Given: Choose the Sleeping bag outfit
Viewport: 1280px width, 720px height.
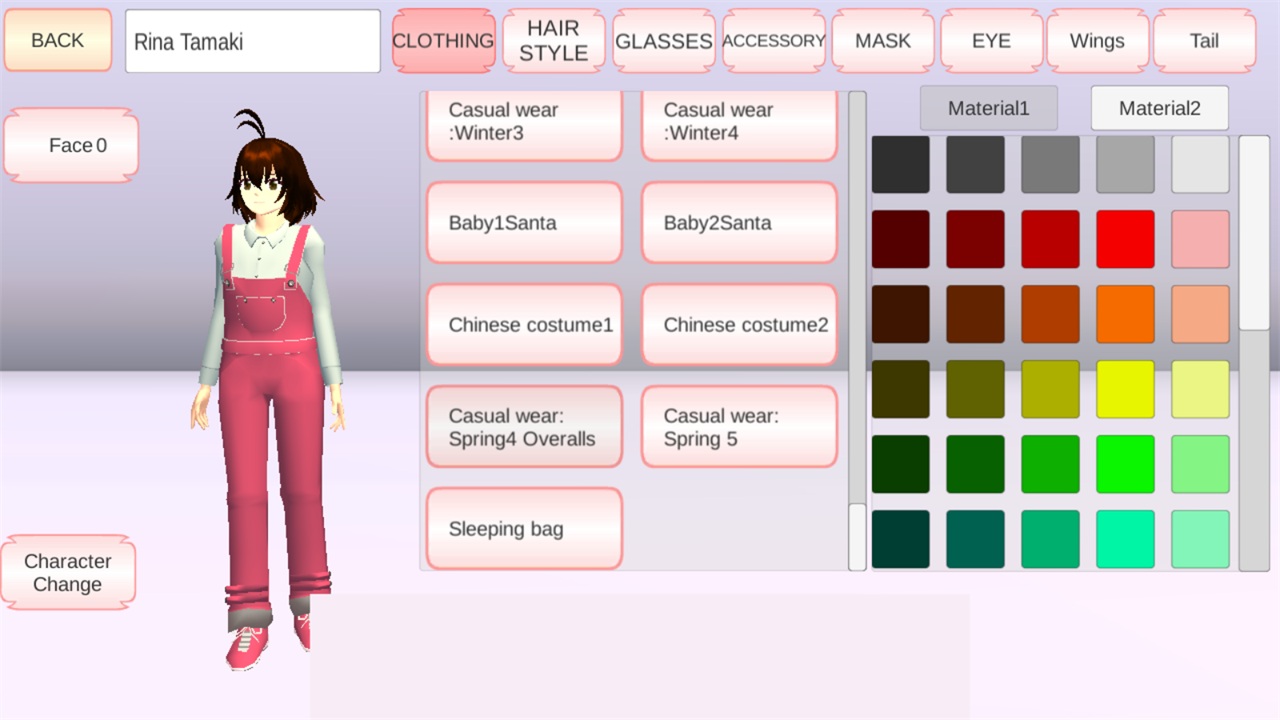Looking at the screenshot, I should tap(524, 529).
